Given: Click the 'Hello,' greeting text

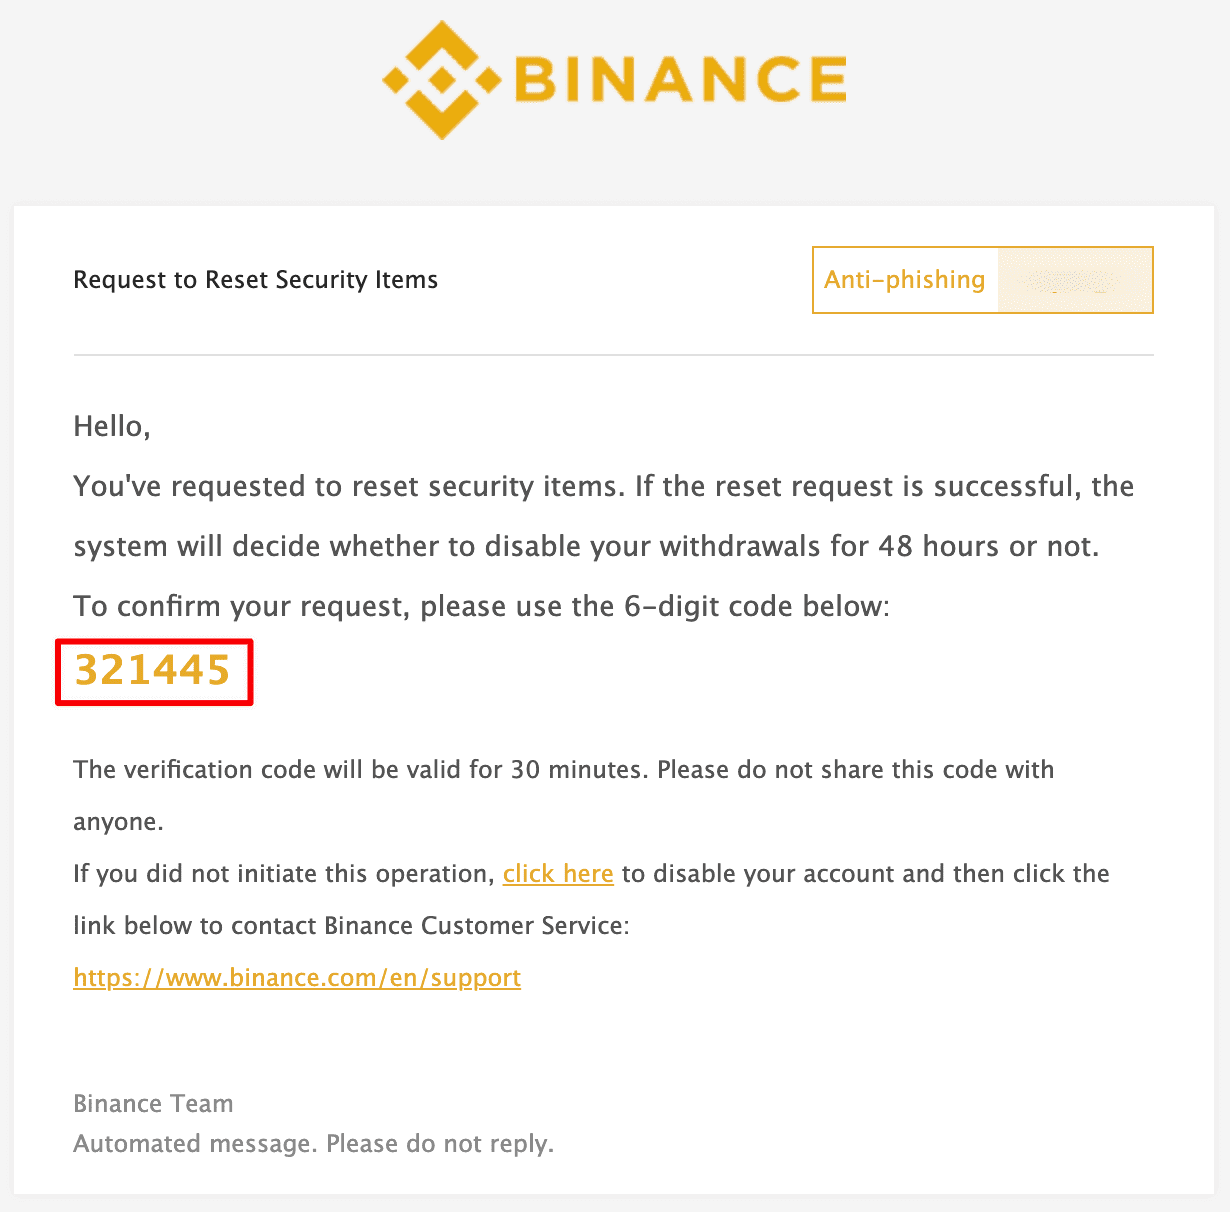Looking at the screenshot, I should [112, 427].
